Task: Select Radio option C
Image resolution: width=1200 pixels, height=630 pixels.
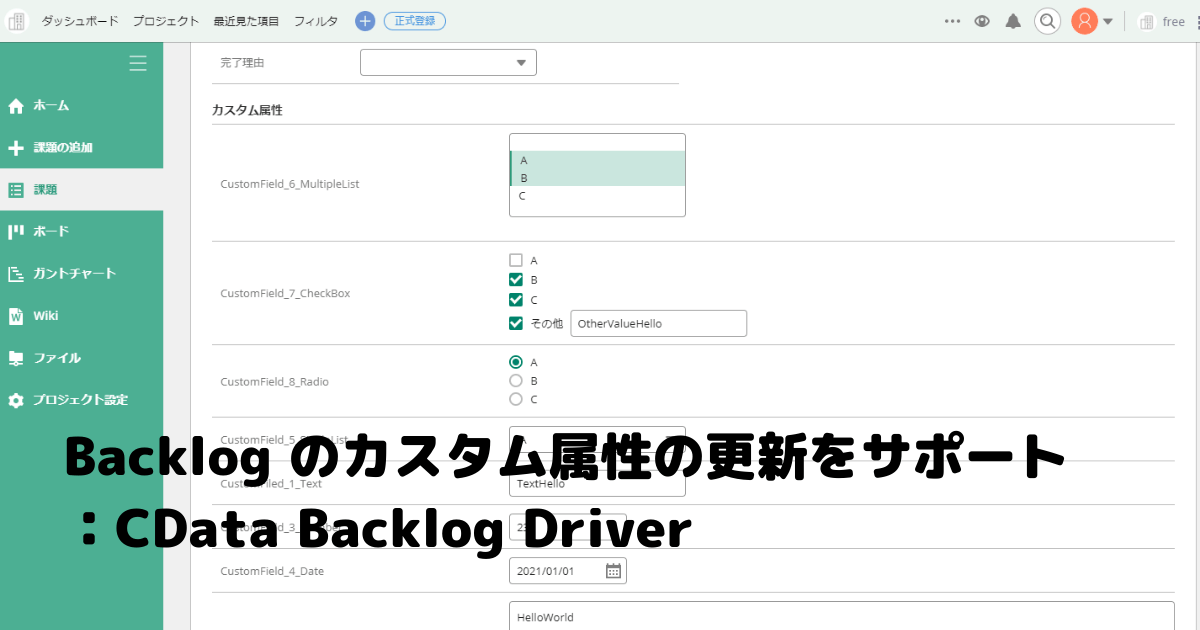Action: pyautogui.click(x=516, y=399)
